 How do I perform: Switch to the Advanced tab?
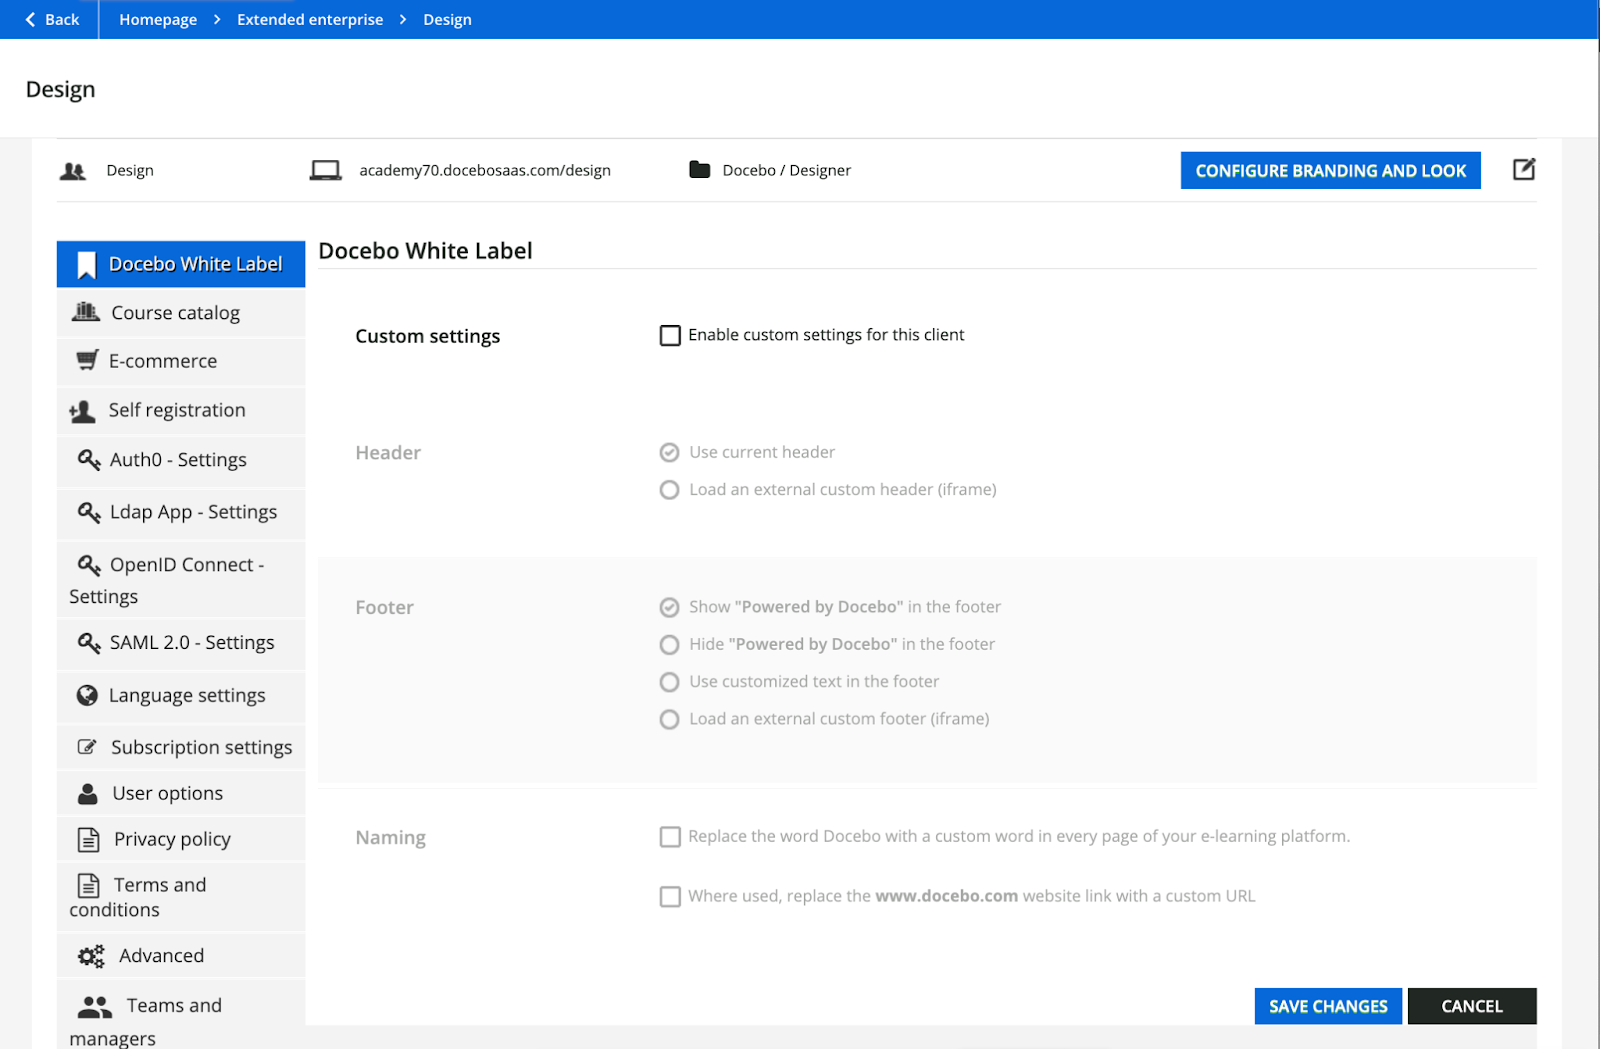(181, 955)
